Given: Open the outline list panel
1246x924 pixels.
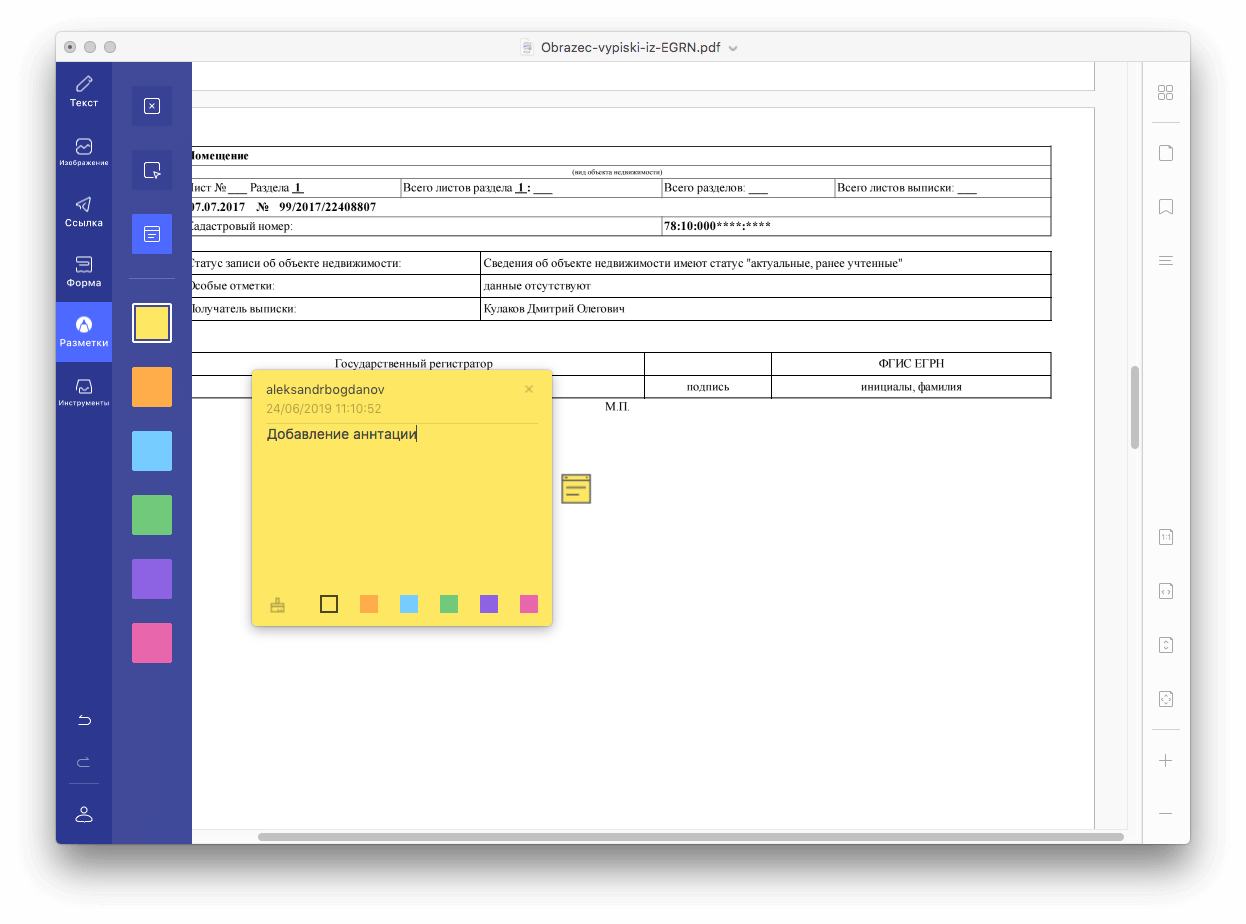Looking at the screenshot, I should pos(1165,261).
